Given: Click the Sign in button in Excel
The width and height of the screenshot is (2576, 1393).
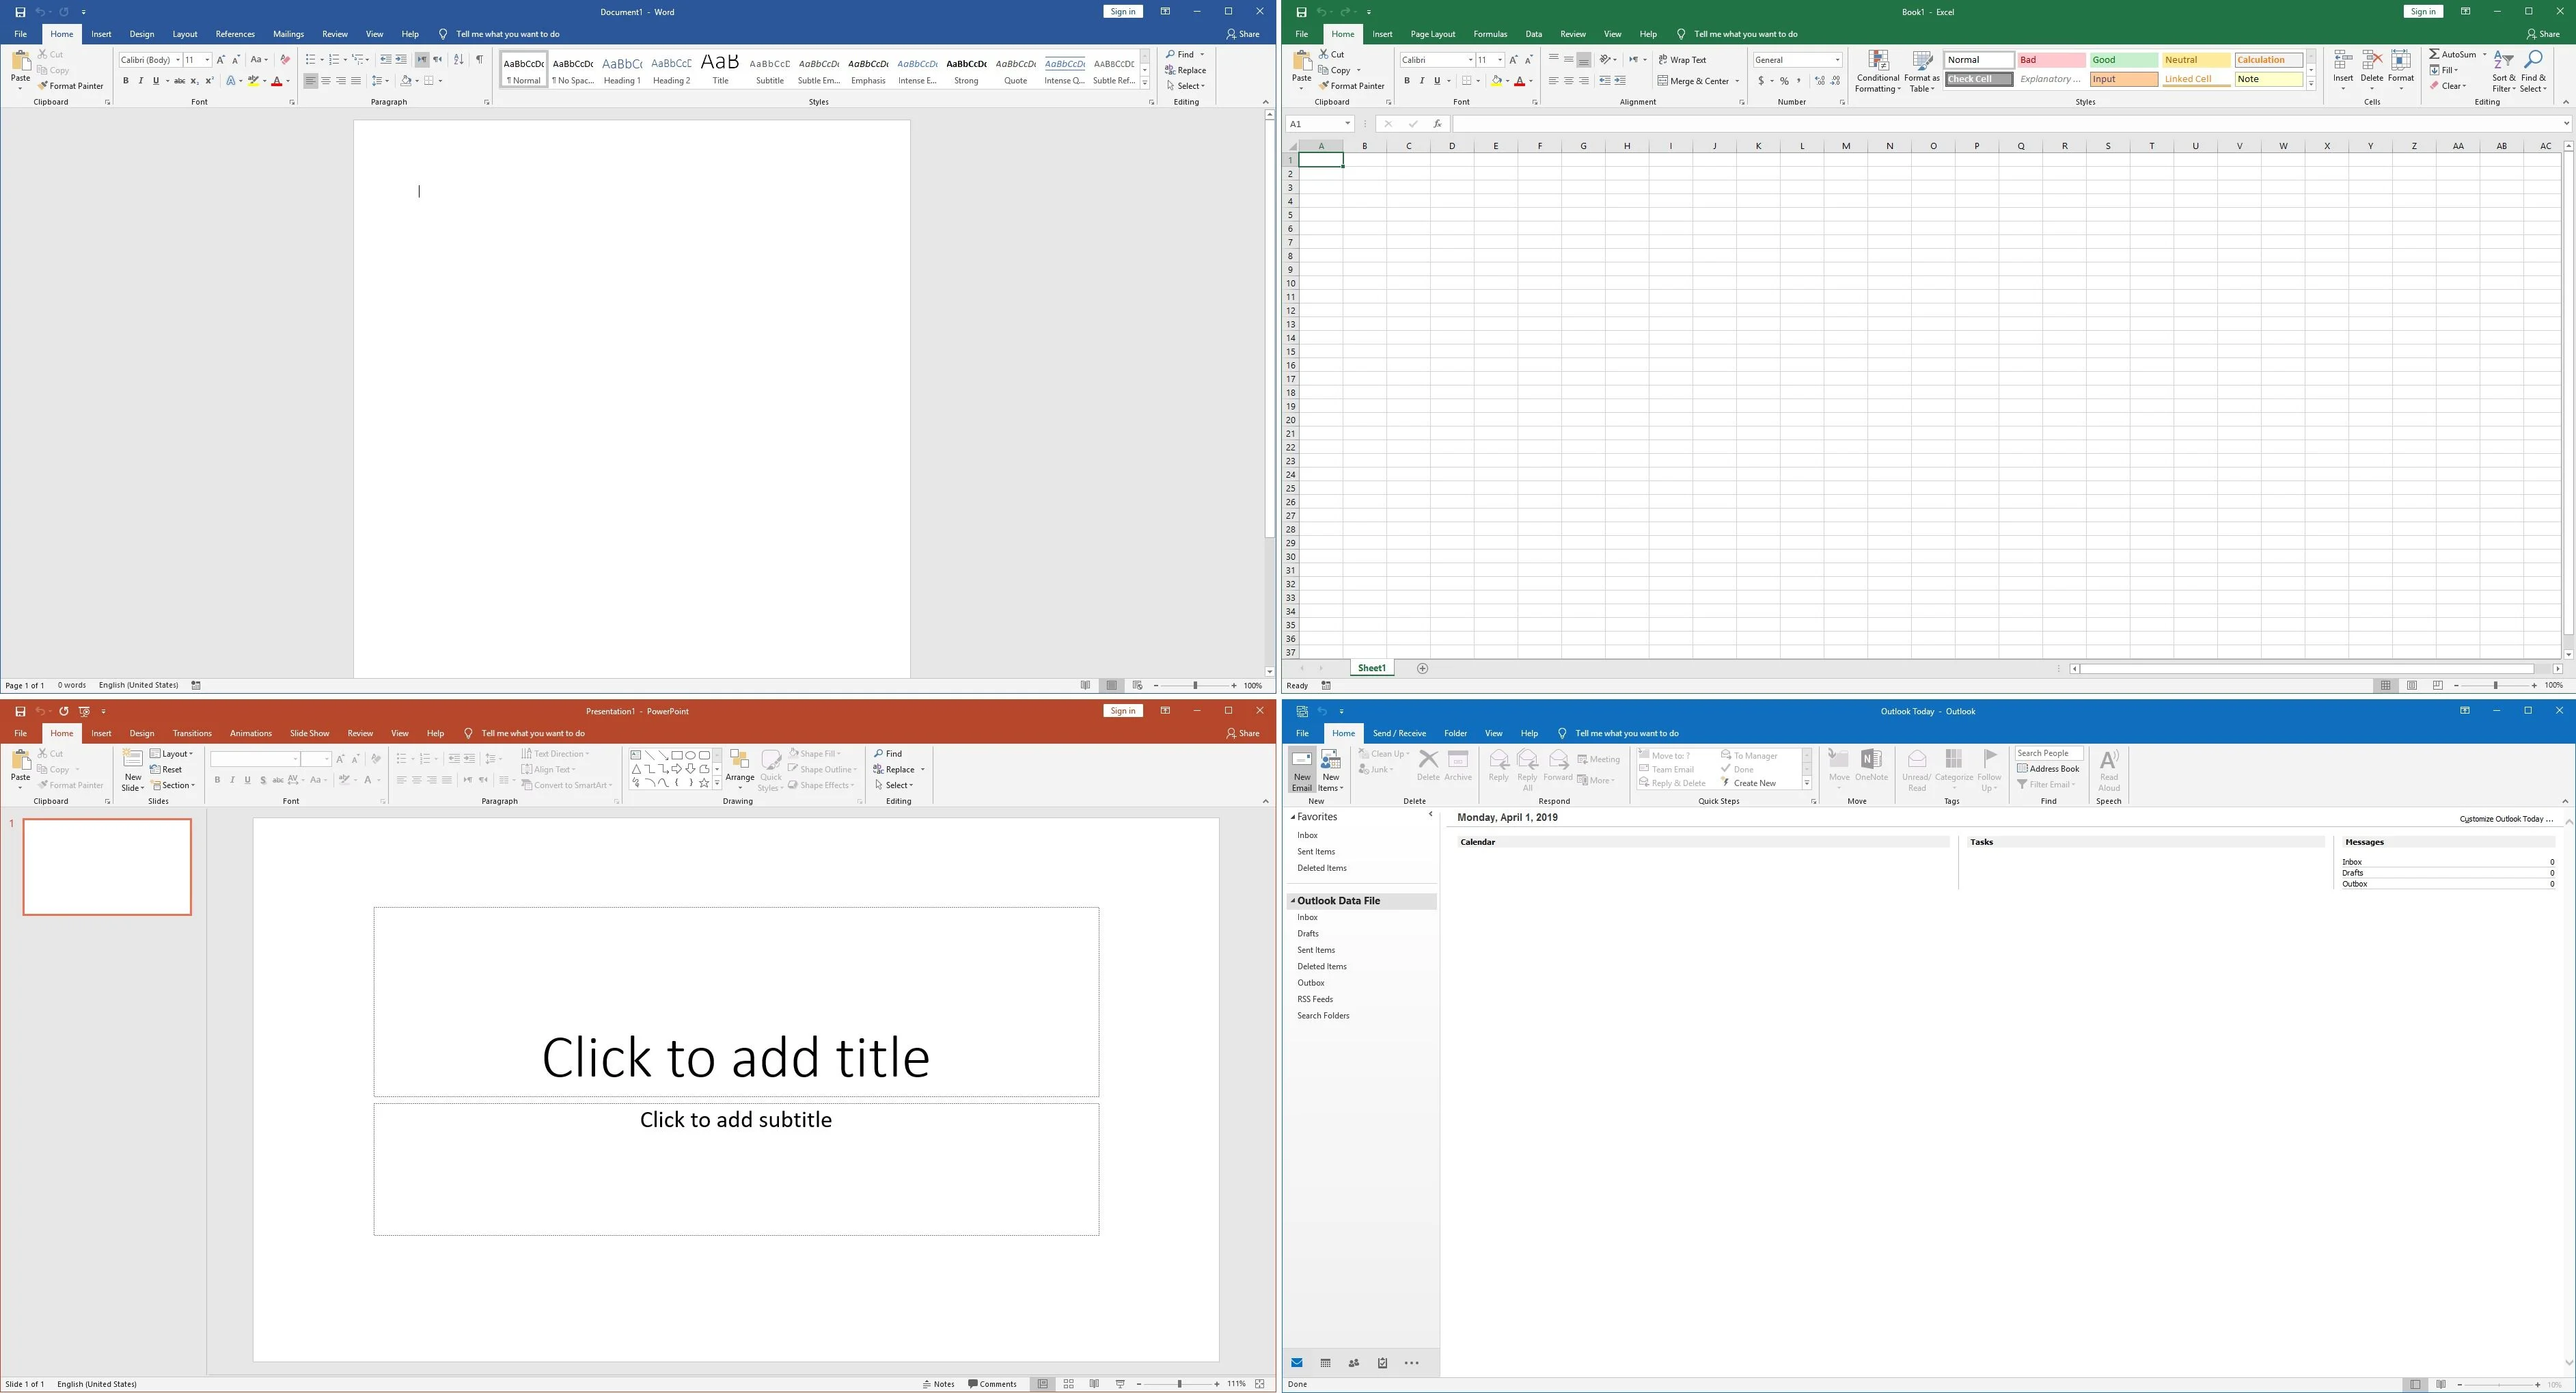Looking at the screenshot, I should click(2422, 11).
